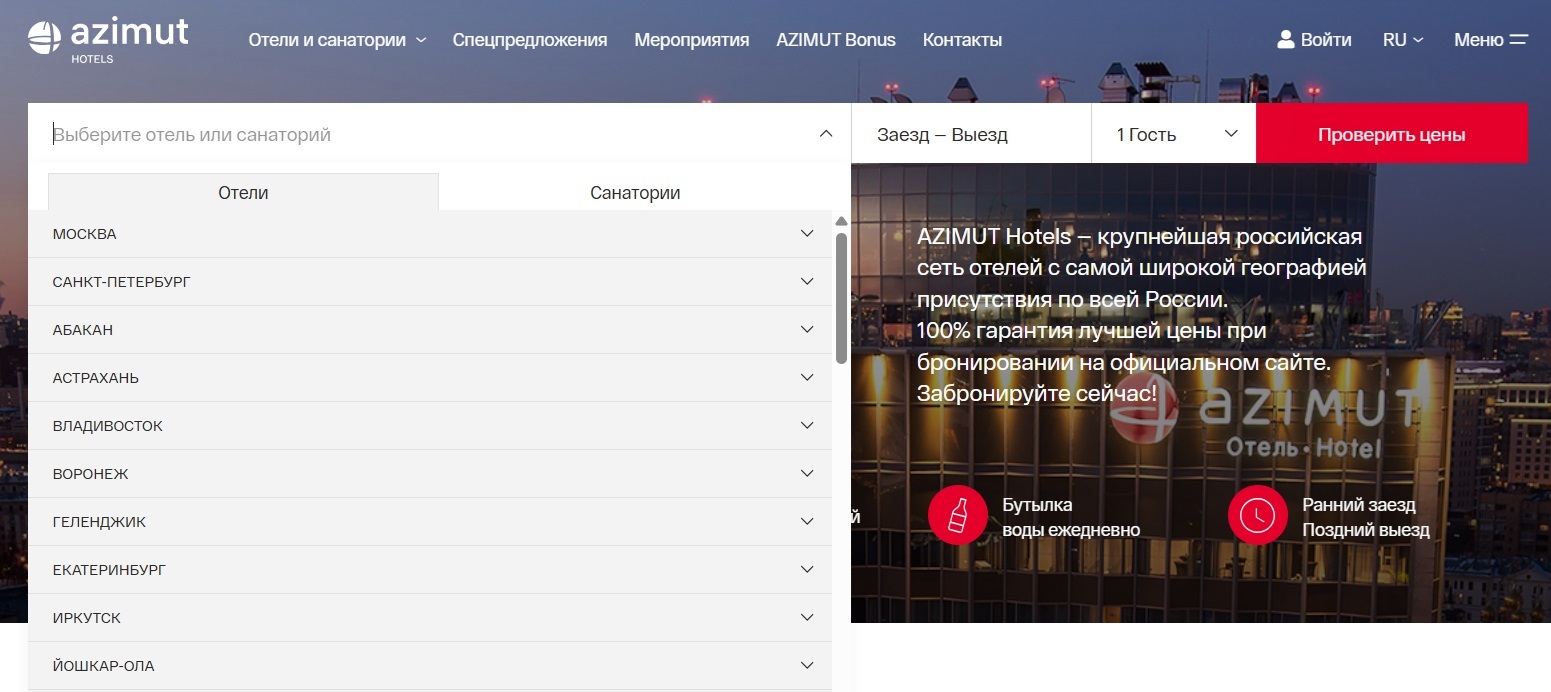
Task: Open the Отели и санатории dropdown menu
Action: point(338,40)
